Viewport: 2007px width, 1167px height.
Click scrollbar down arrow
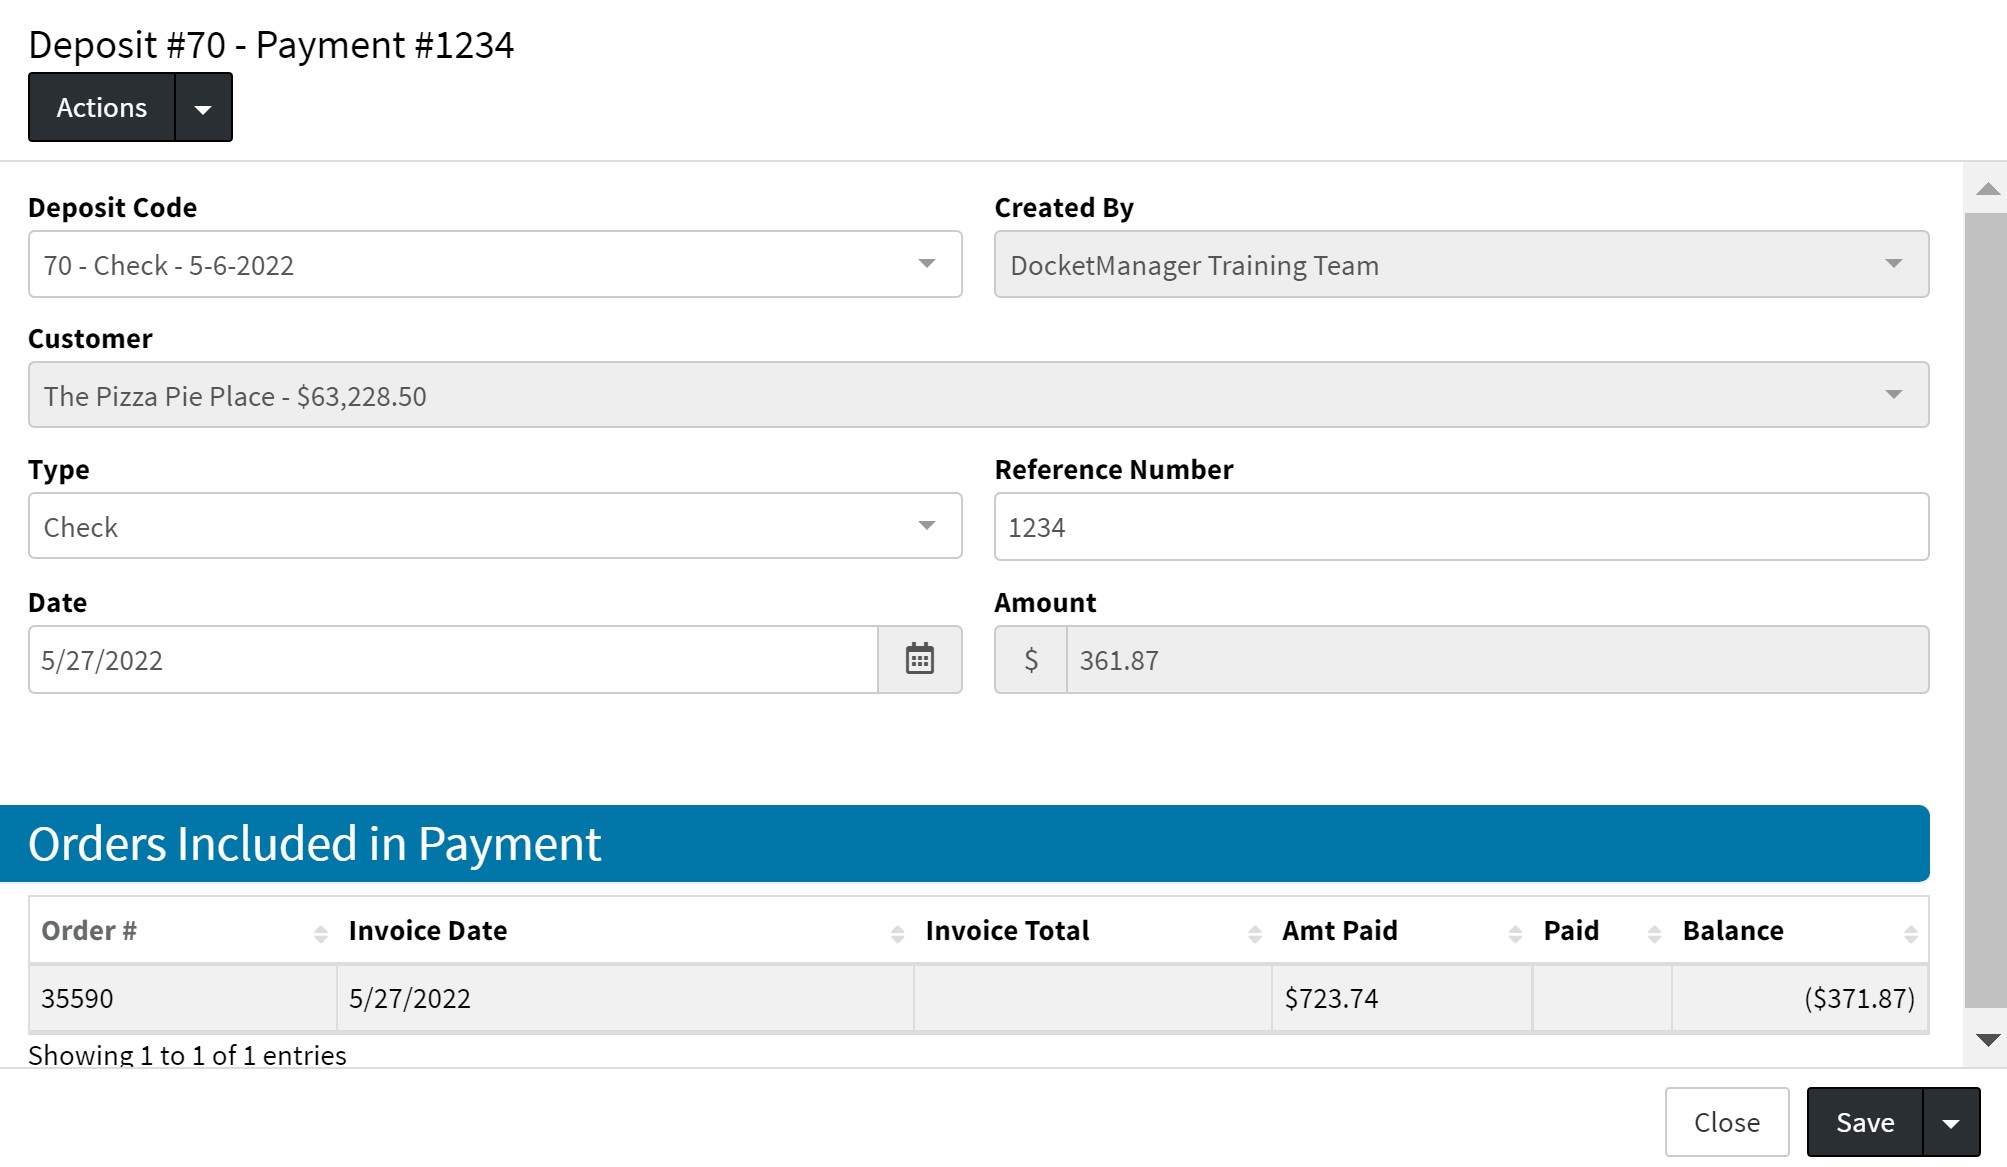[1987, 1040]
